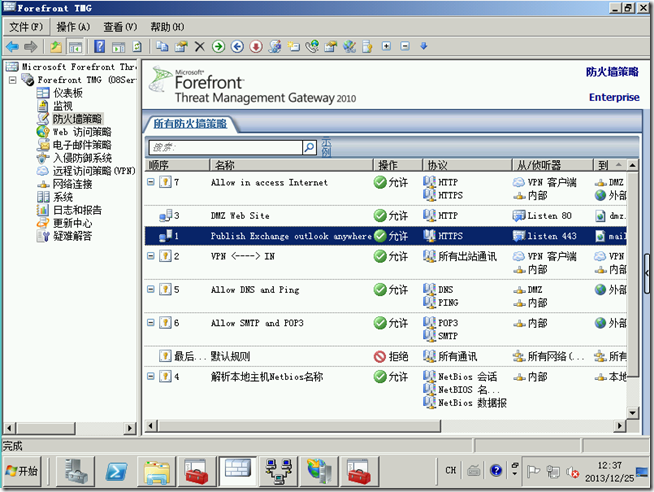This screenshot has height=492, width=654.
Task: Click the blue help tray icon
Action: point(496,471)
